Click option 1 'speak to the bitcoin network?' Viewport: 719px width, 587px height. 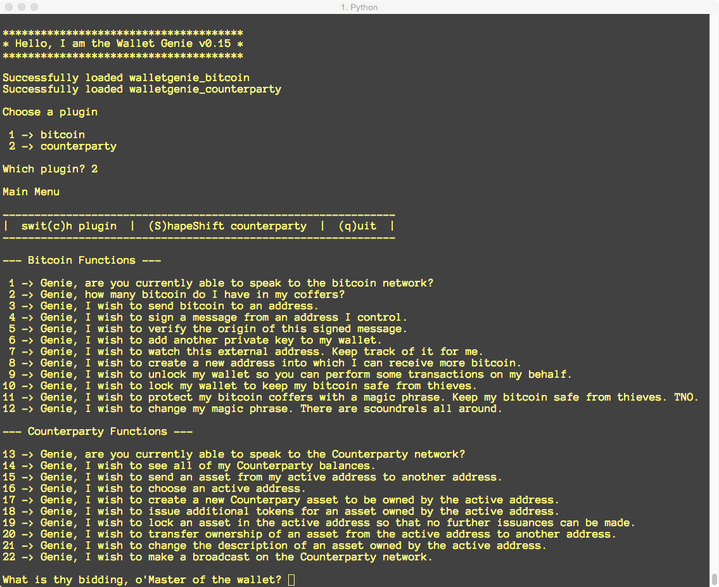[x=221, y=283]
